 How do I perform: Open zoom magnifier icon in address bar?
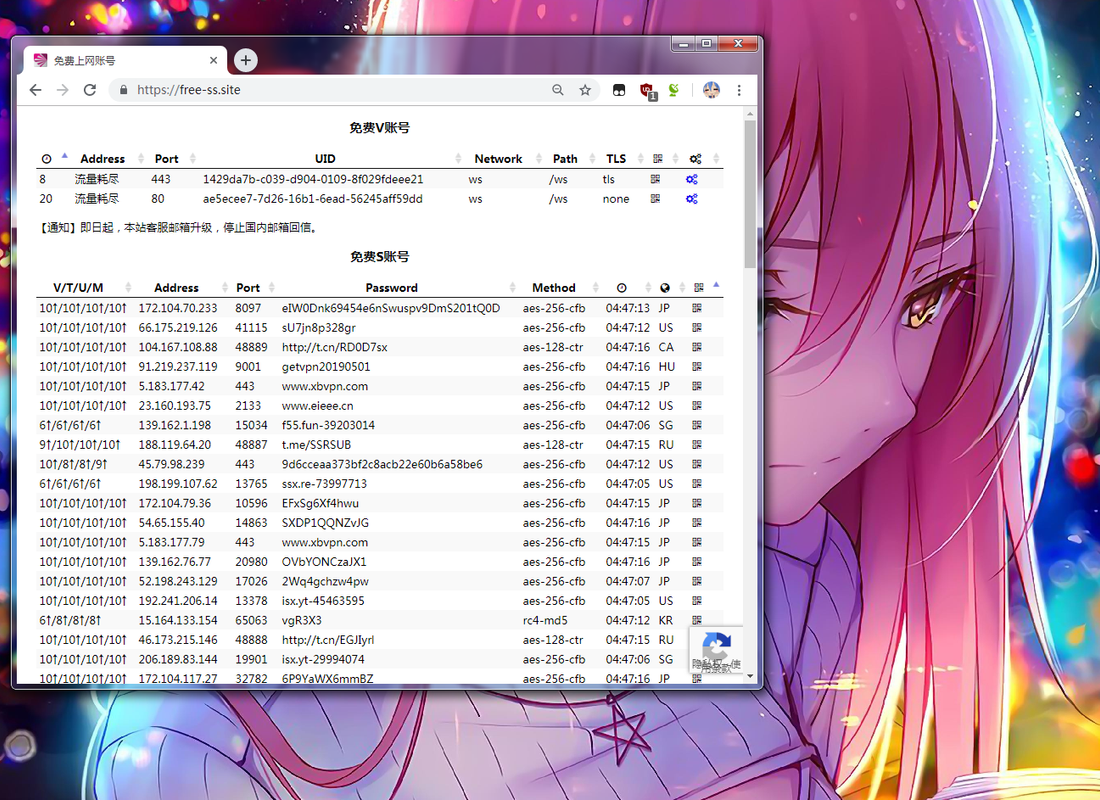pyautogui.click(x=558, y=90)
